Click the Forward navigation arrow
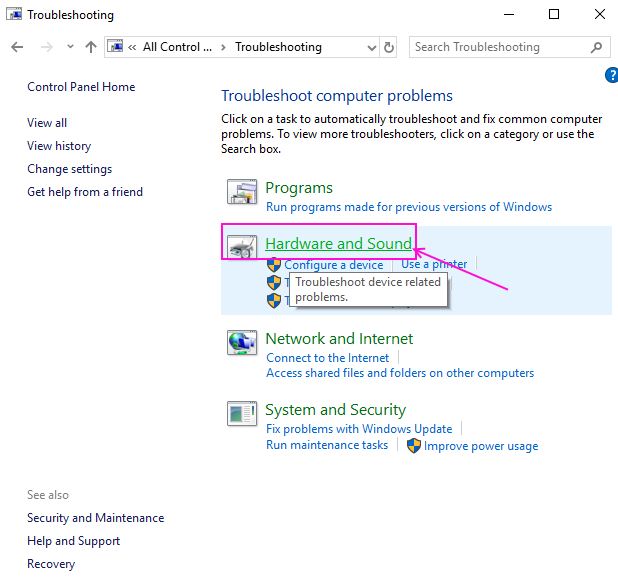Screen dimensions: 618x587 click(47, 47)
